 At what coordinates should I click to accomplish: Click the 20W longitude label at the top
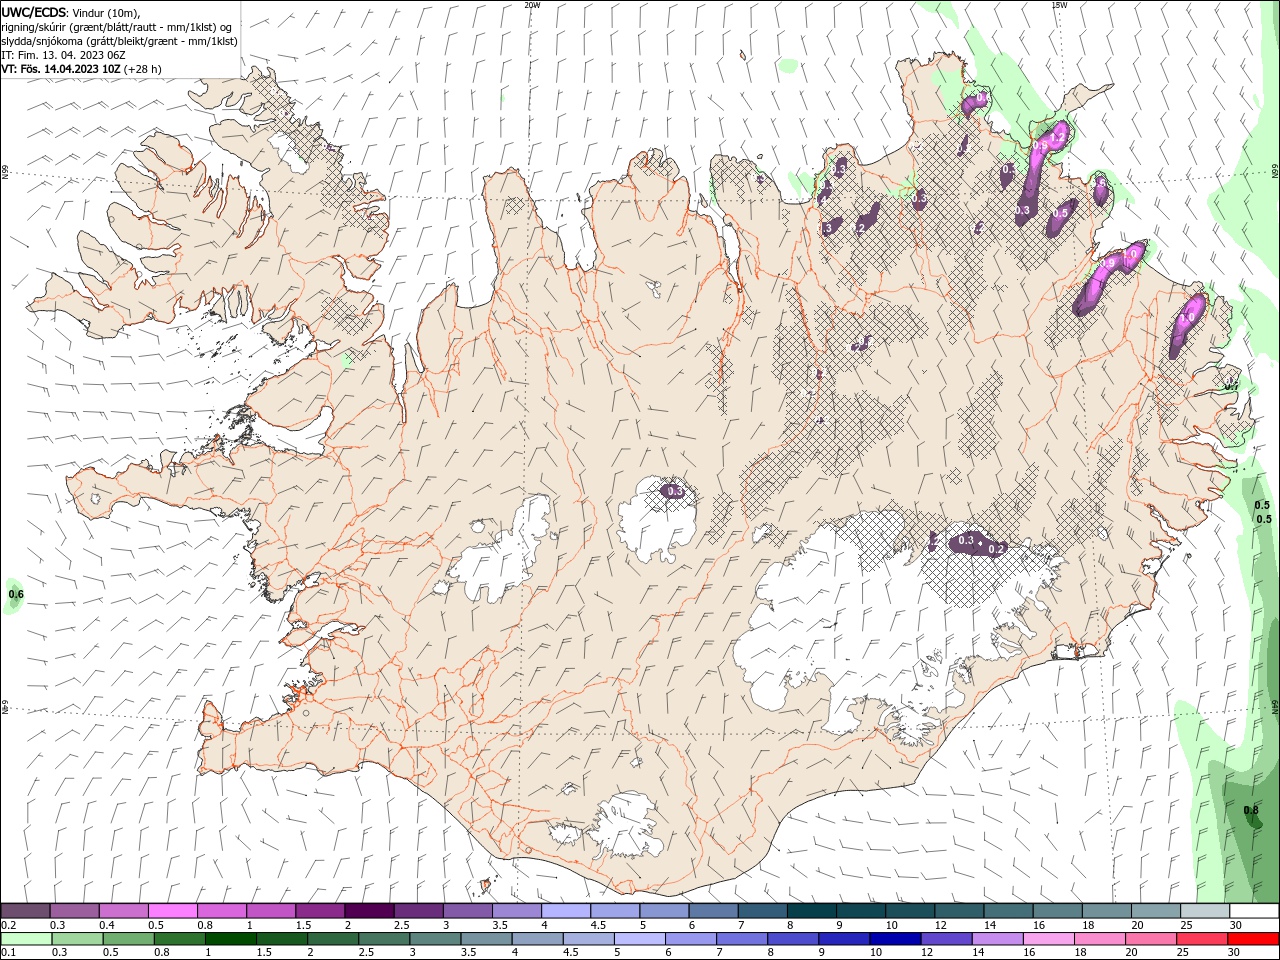pos(532,5)
